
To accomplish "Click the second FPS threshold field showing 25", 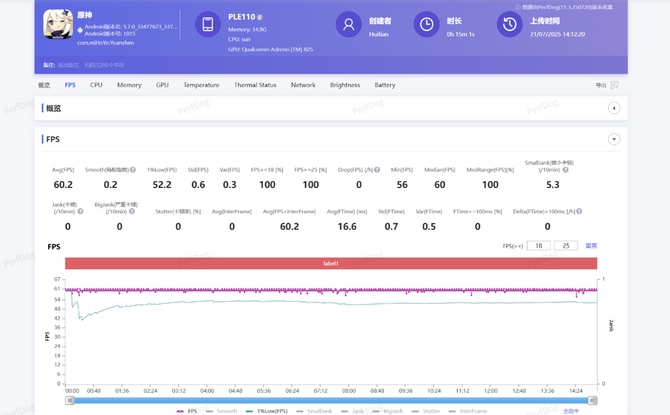I will [x=566, y=245].
